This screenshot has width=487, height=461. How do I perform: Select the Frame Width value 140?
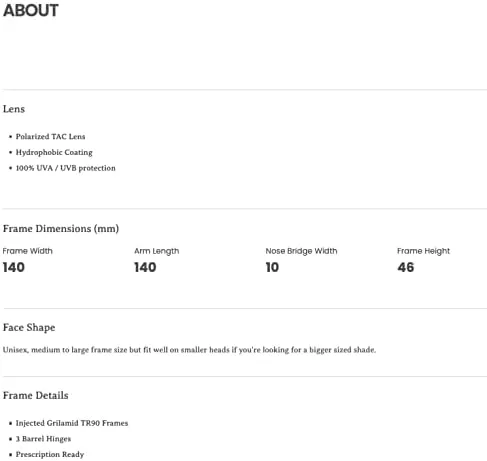(x=14, y=267)
